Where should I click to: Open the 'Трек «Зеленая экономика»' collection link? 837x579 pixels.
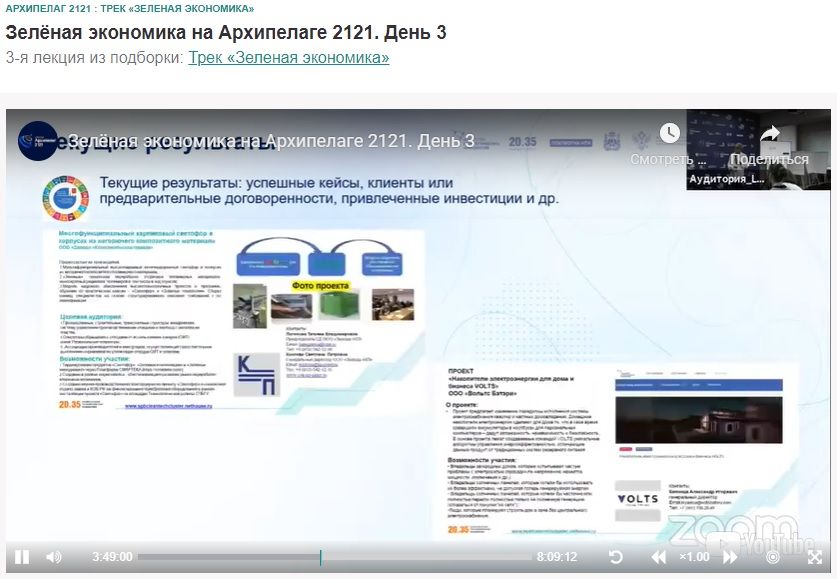288,57
